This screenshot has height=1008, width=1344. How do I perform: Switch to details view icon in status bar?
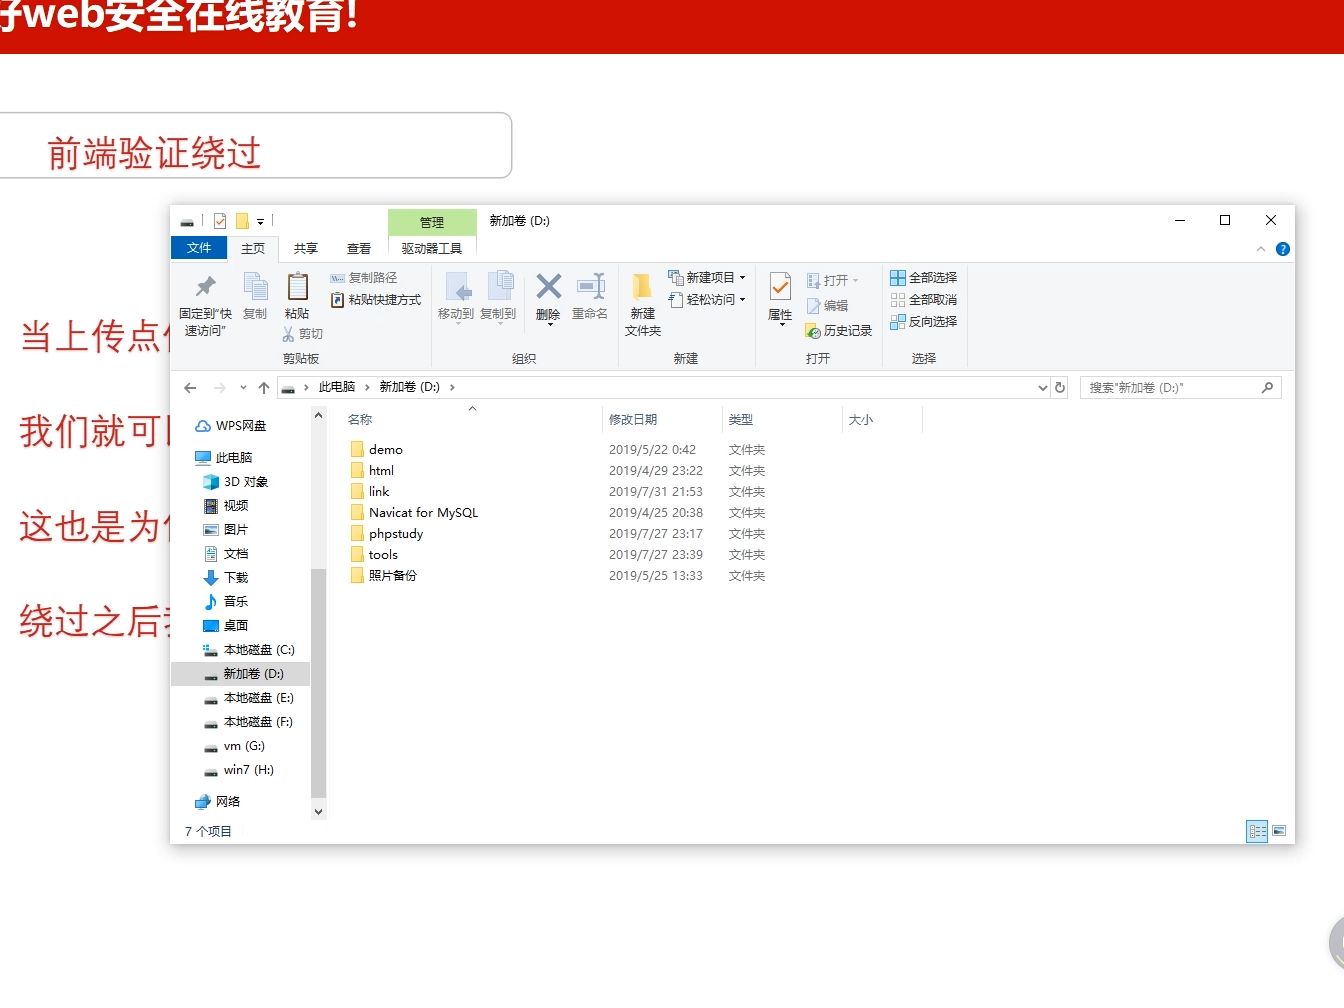pos(1257,831)
